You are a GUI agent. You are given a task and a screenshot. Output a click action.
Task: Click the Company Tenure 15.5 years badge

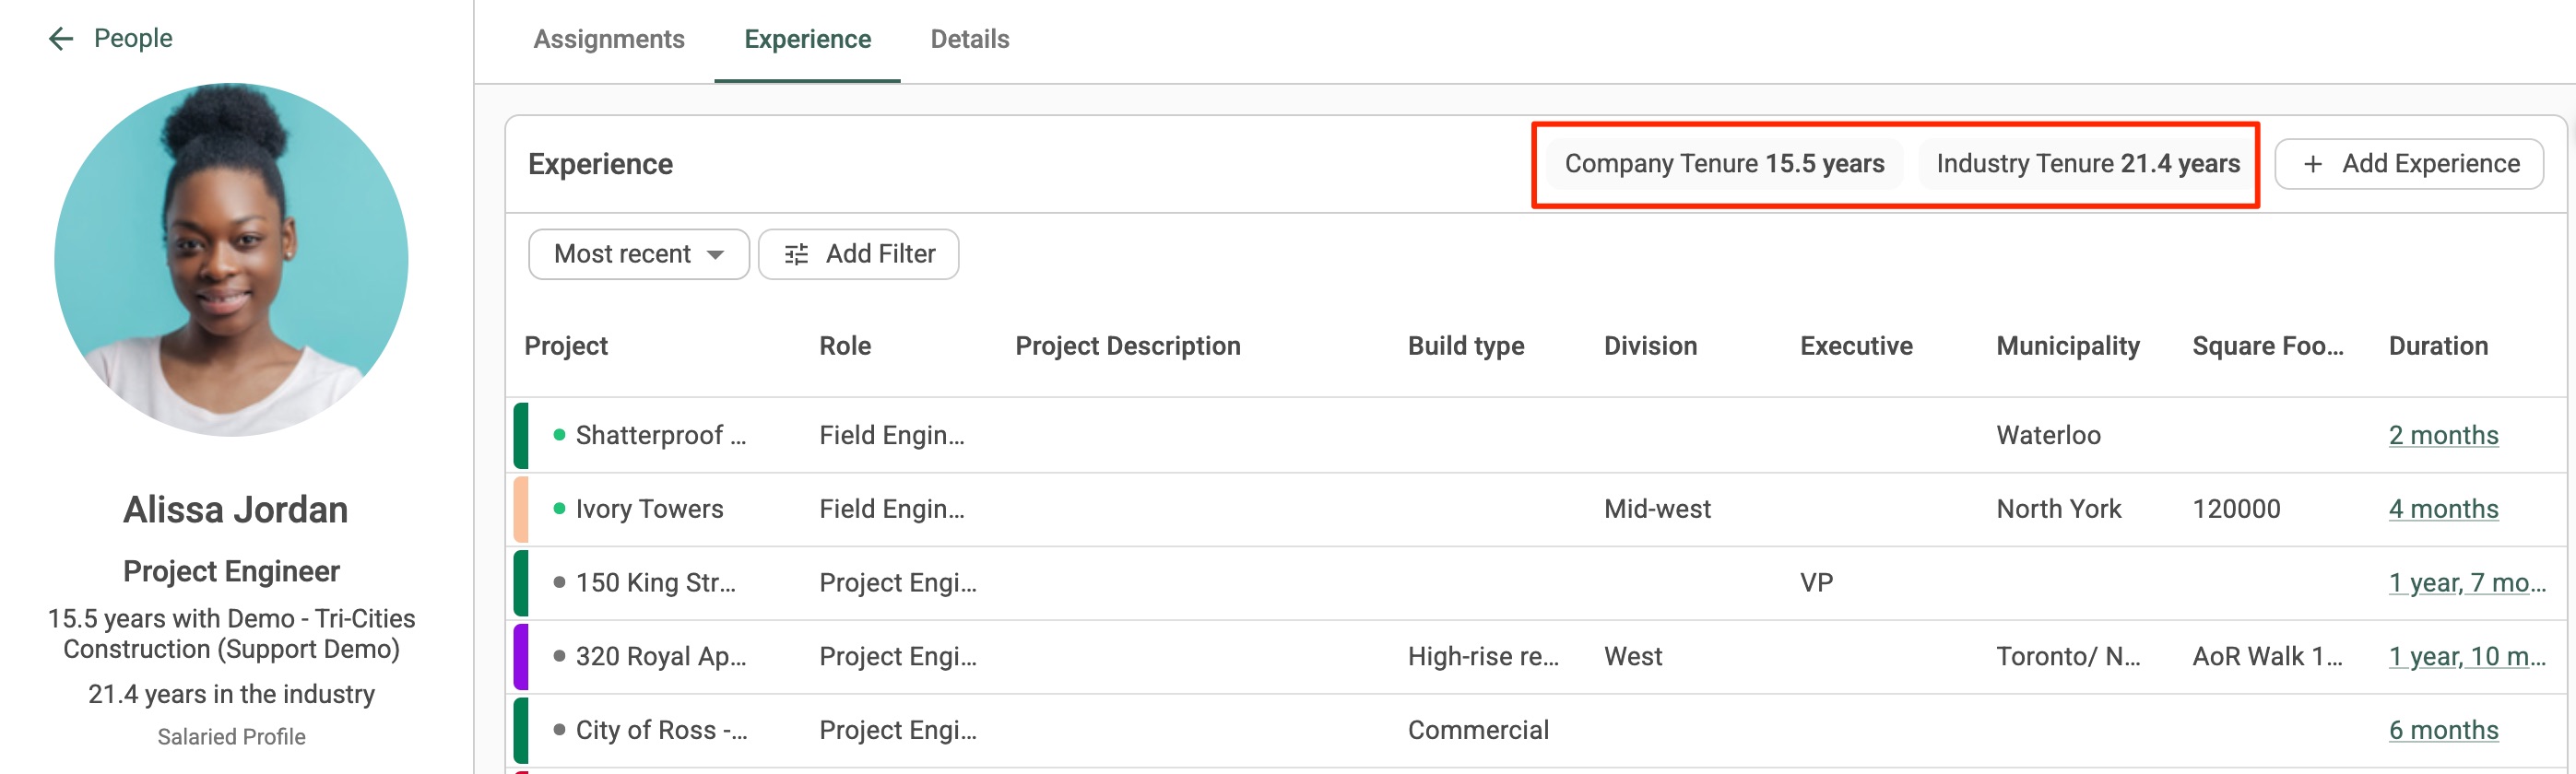pyautogui.click(x=1724, y=163)
